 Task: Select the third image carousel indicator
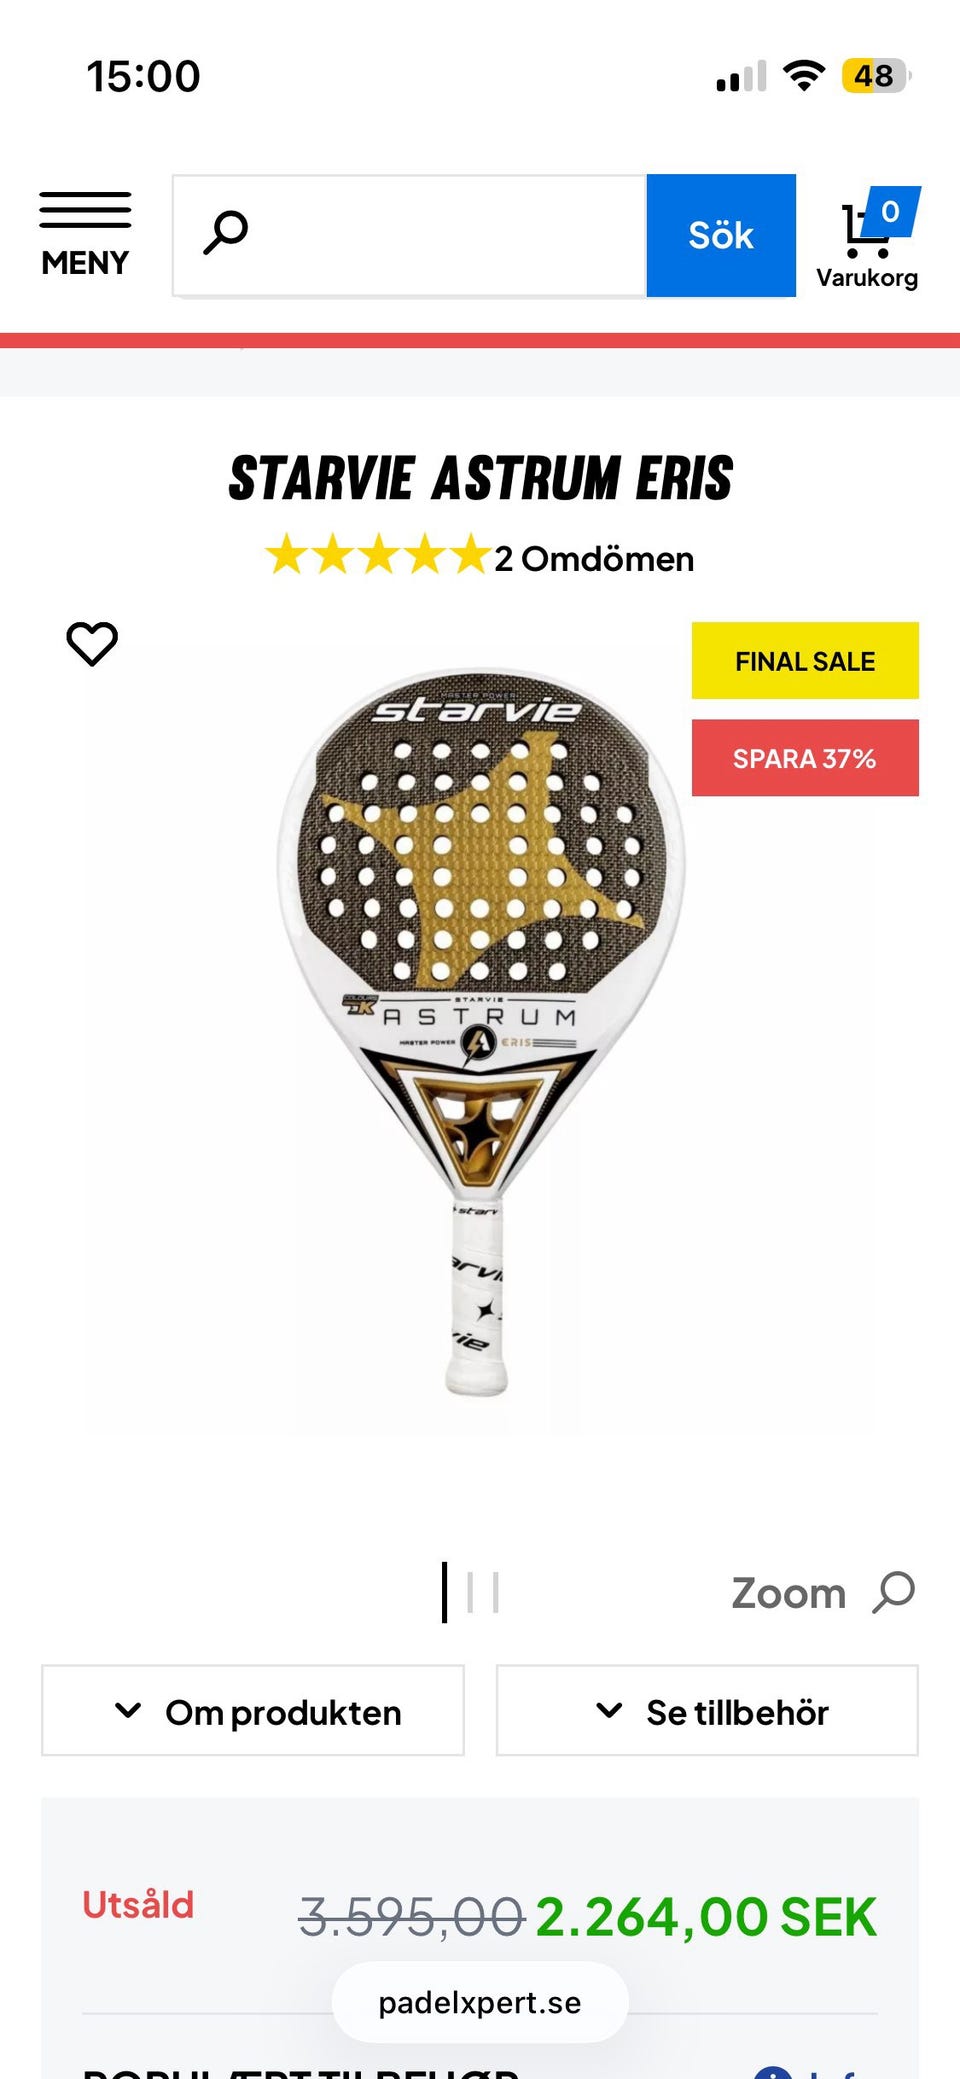click(x=496, y=1593)
